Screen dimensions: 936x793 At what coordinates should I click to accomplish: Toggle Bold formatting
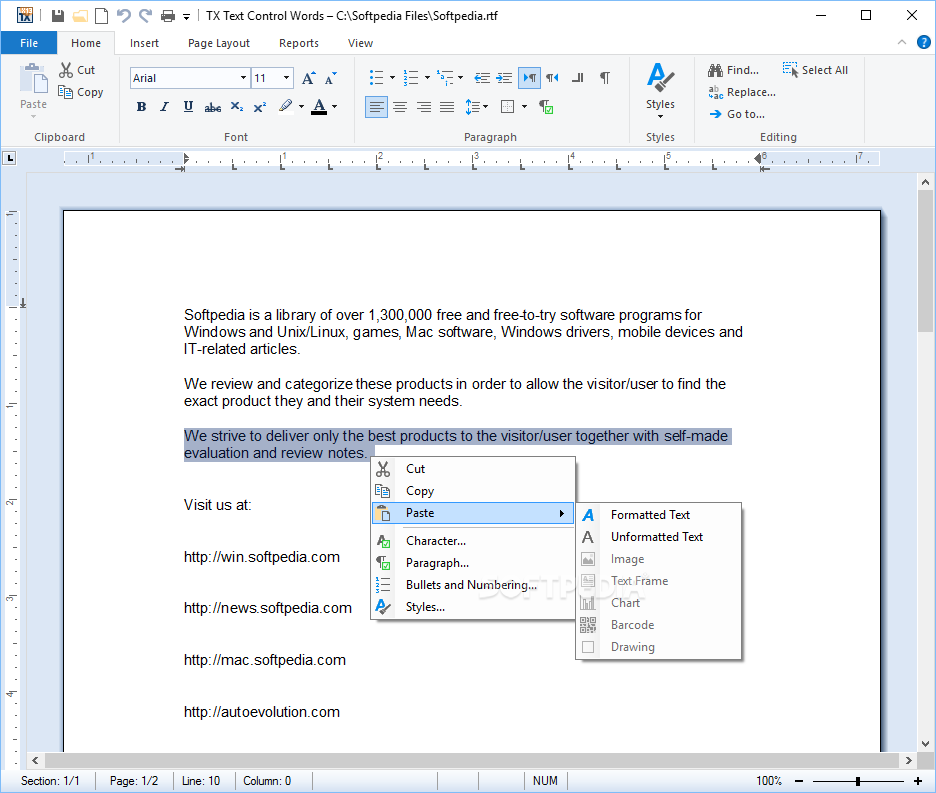[141, 107]
